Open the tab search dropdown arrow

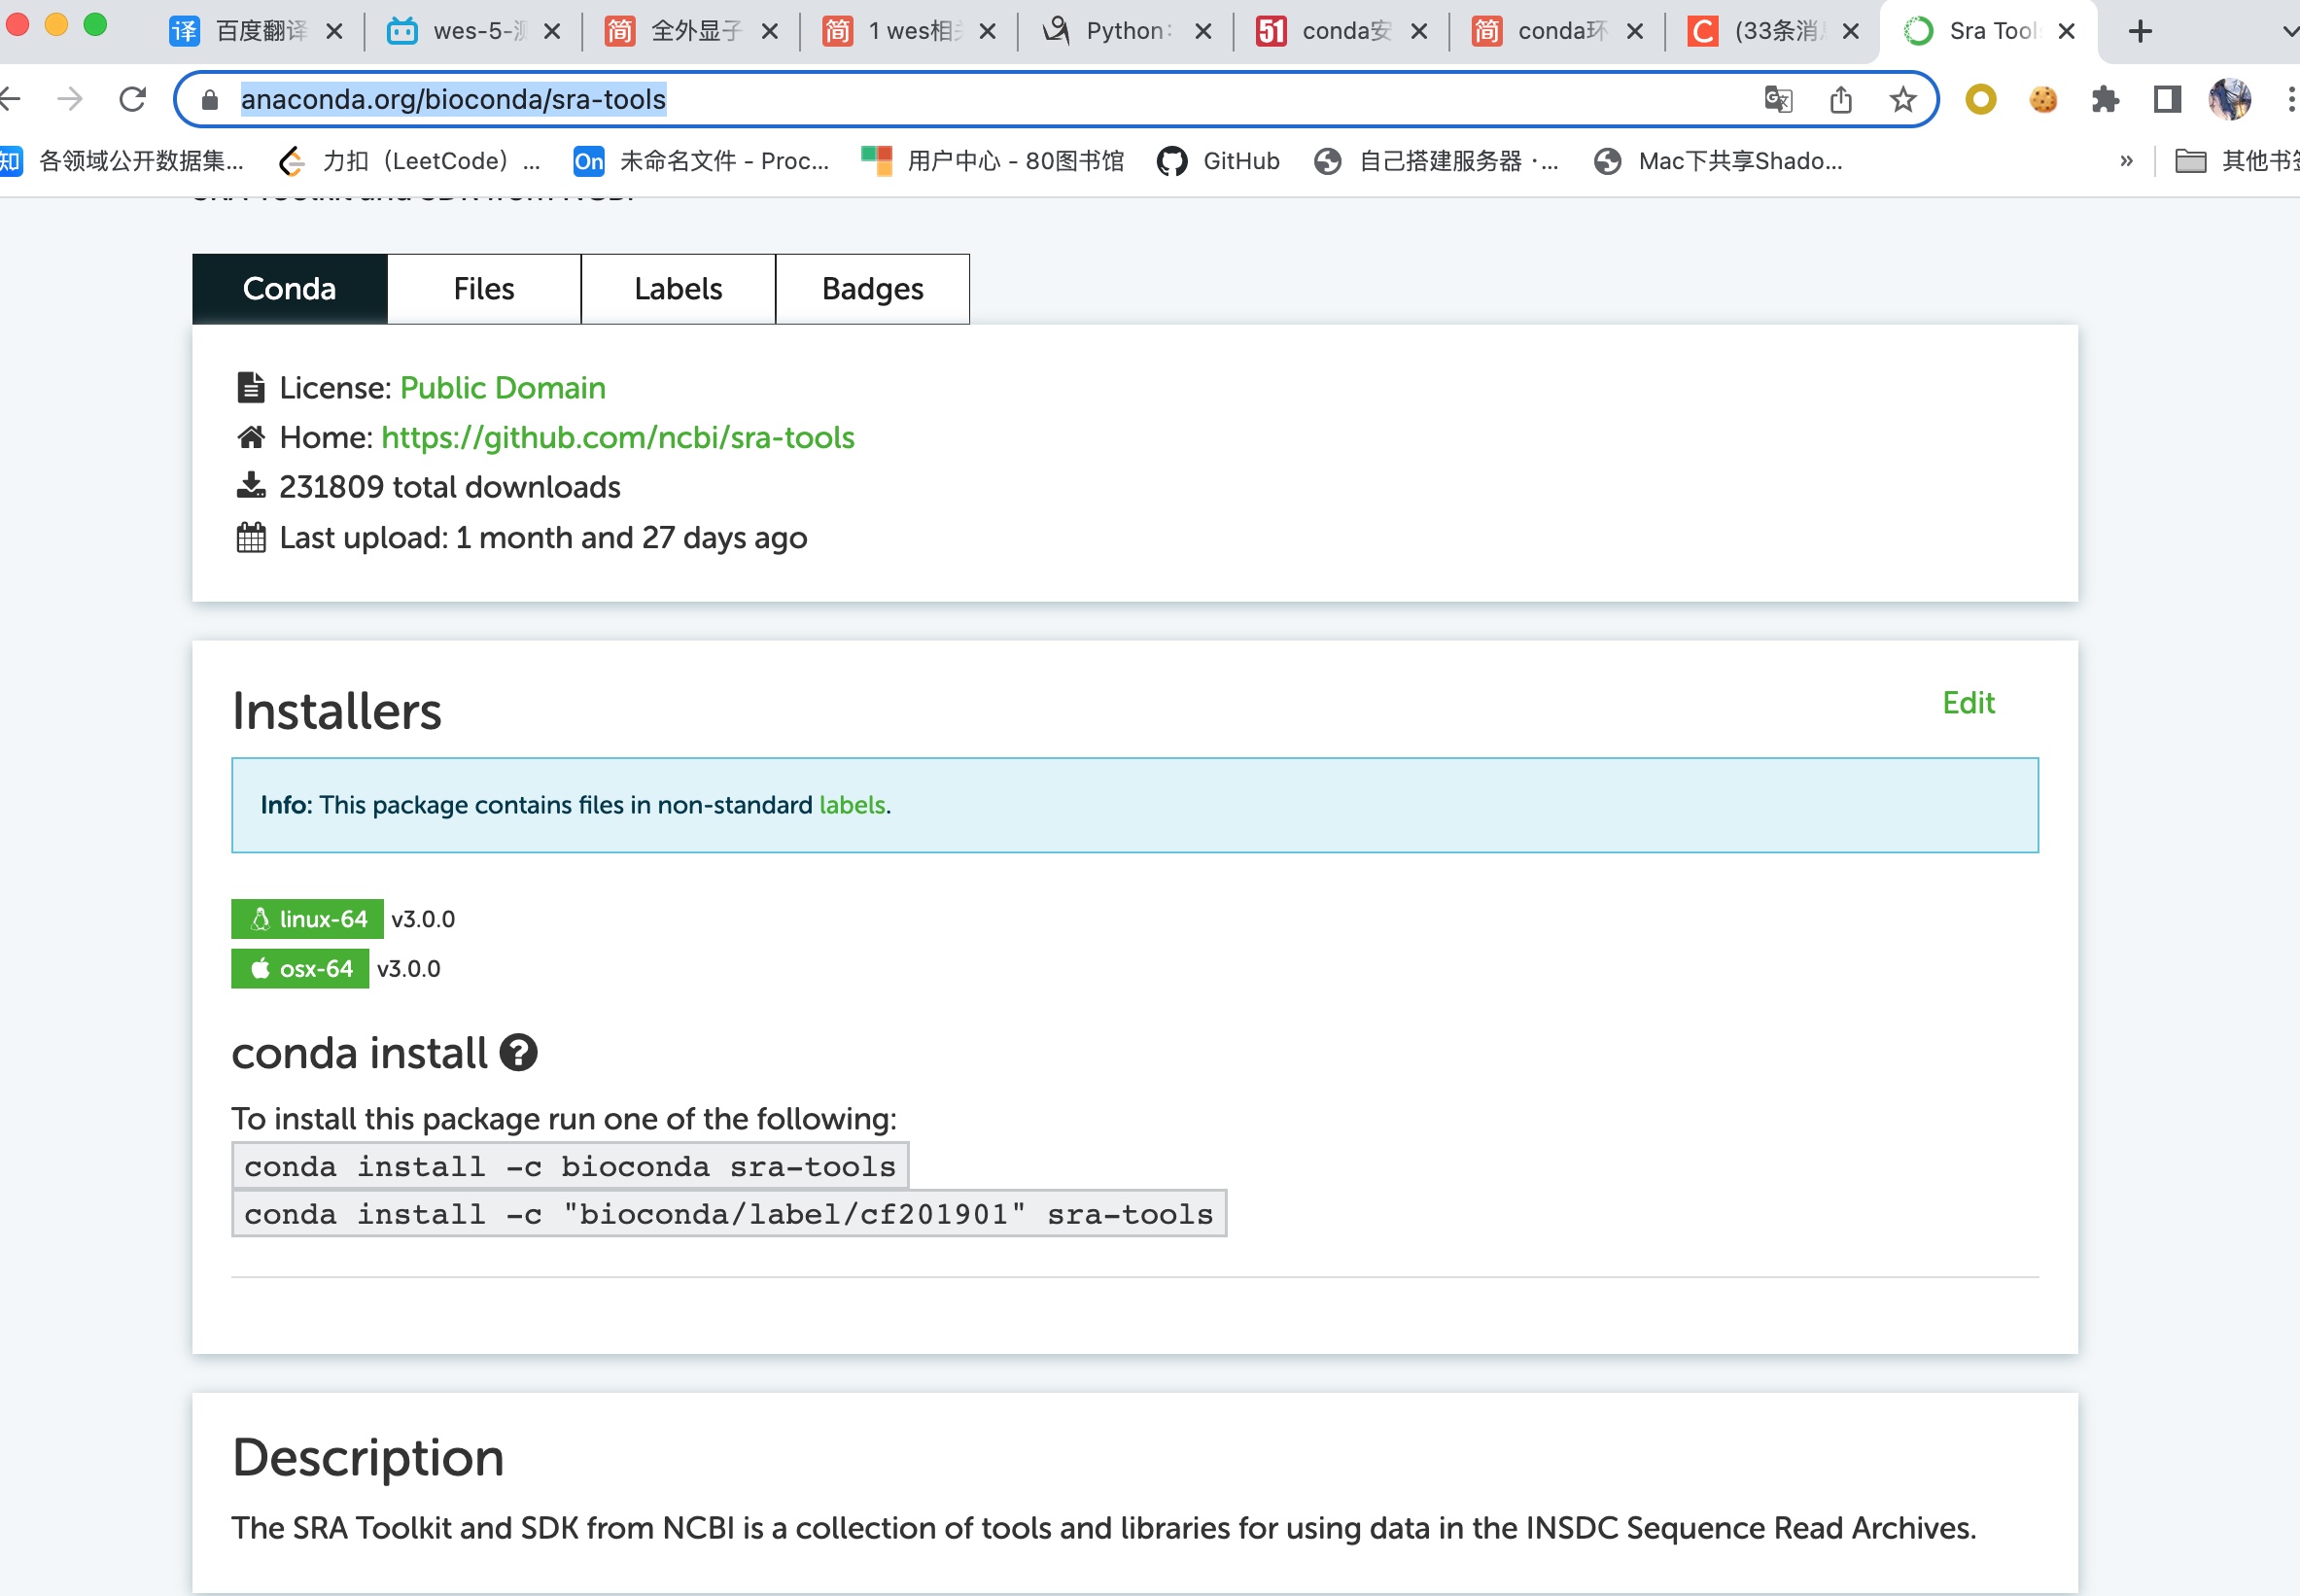click(x=2288, y=32)
